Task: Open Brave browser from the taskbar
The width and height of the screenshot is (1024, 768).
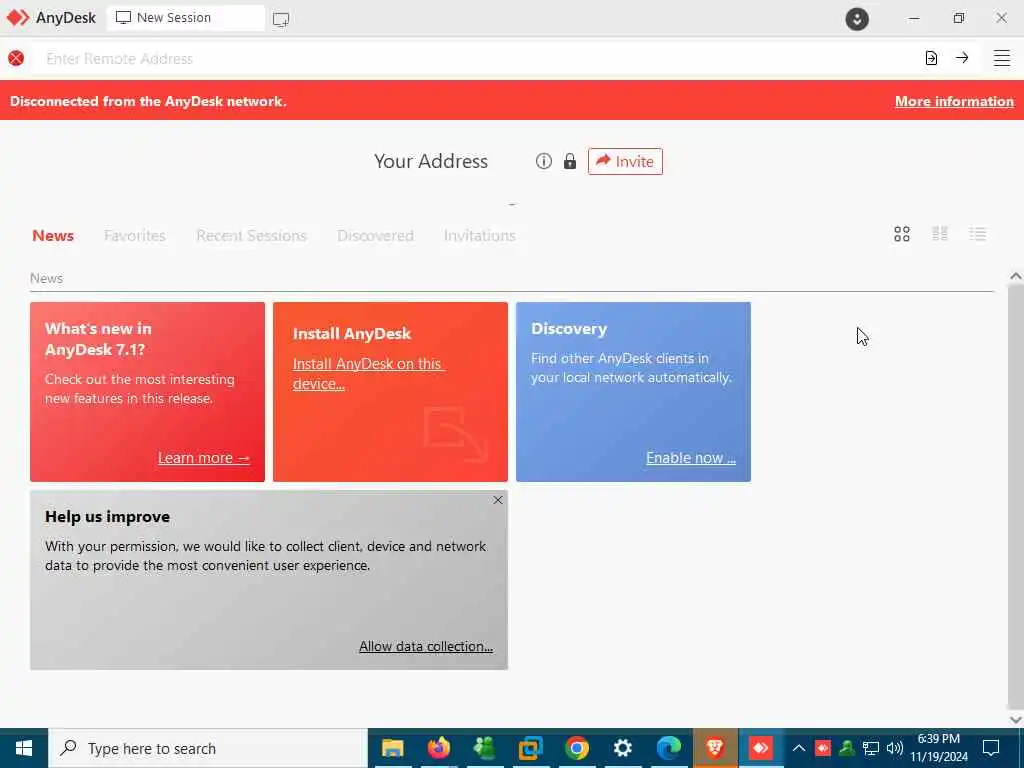Action: pos(715,748)
